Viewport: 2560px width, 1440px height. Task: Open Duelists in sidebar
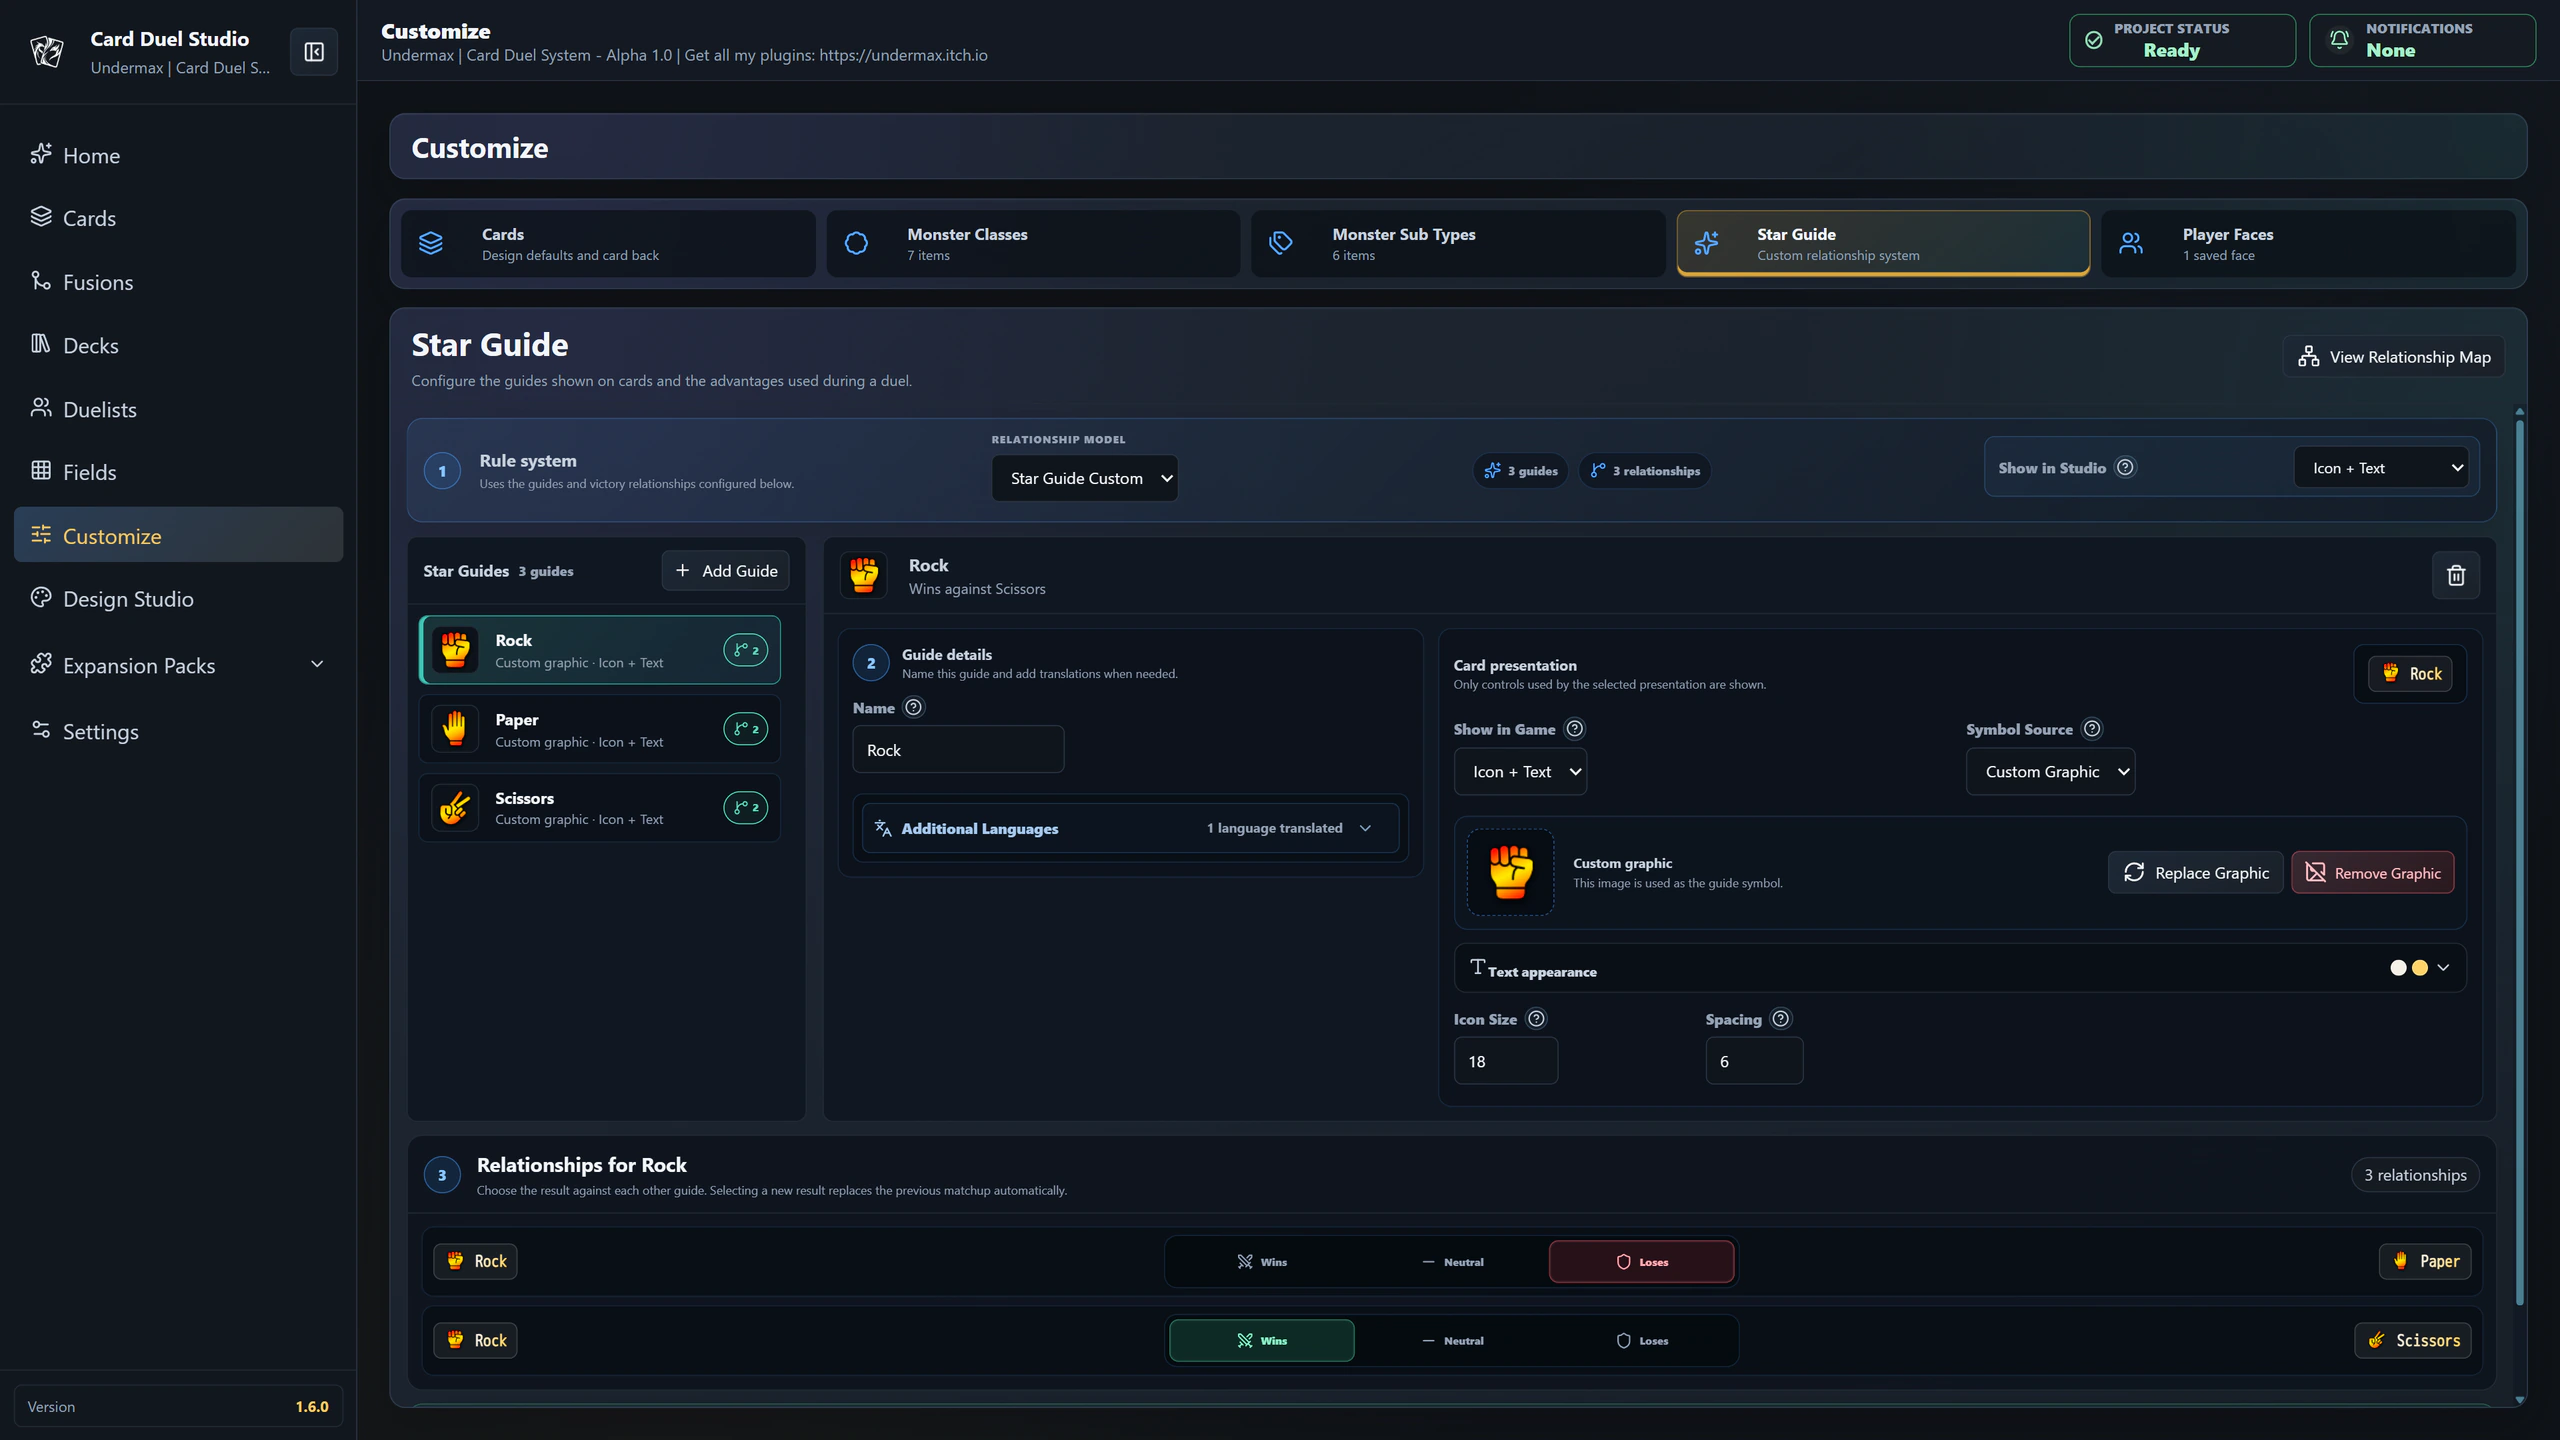pyautogui.click(x=178, y=409)
